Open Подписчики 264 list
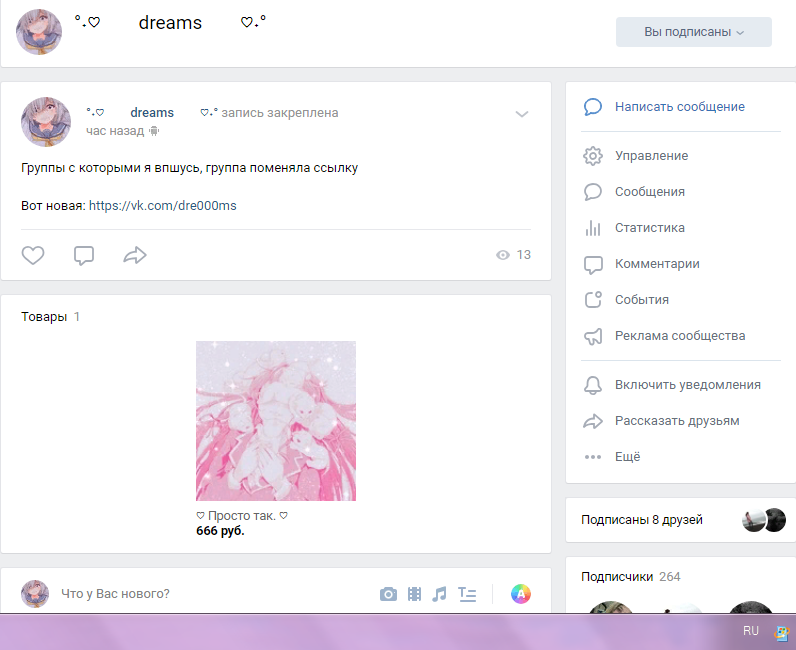Image resolution: width=796 pixels, height=650 pixels. (x=631, y=577)
